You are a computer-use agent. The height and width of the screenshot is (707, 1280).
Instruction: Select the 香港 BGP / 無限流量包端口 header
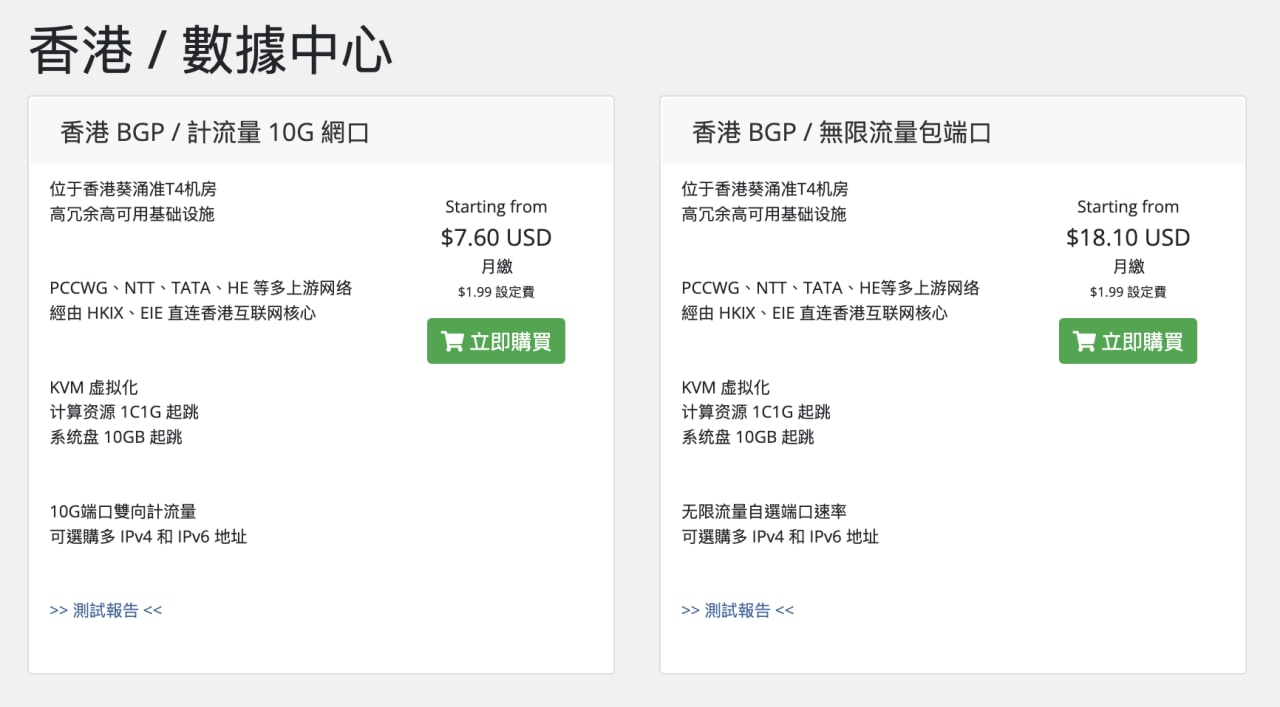[841, 132]
